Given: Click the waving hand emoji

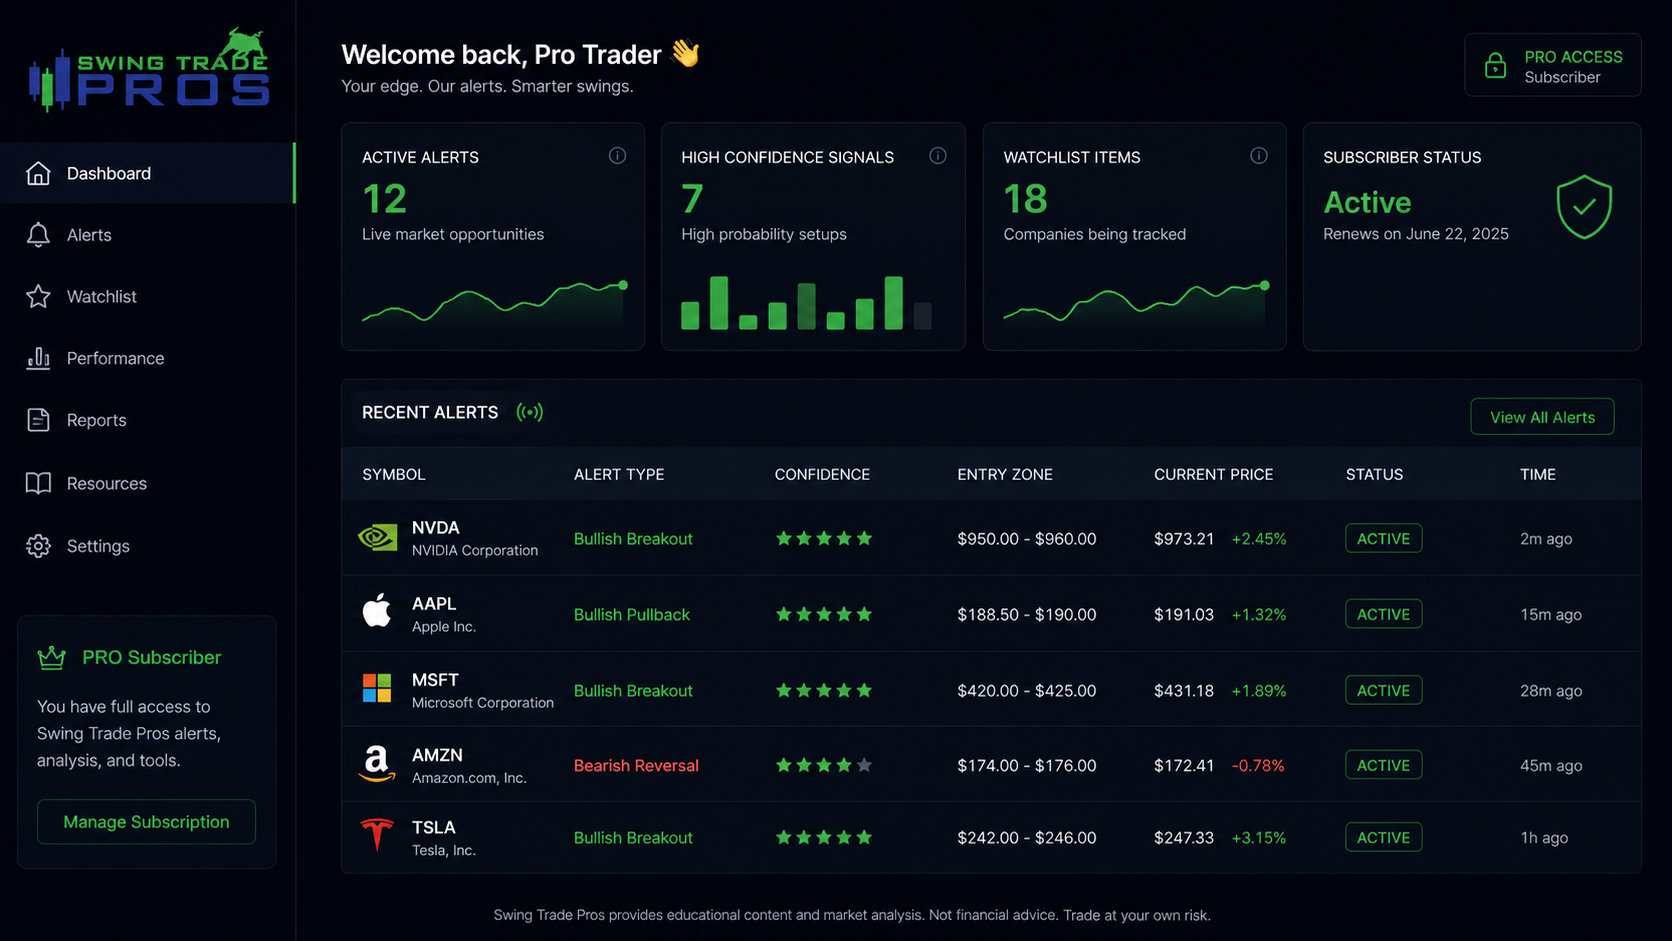Looking at the screenshot, I should coord(685,53).
